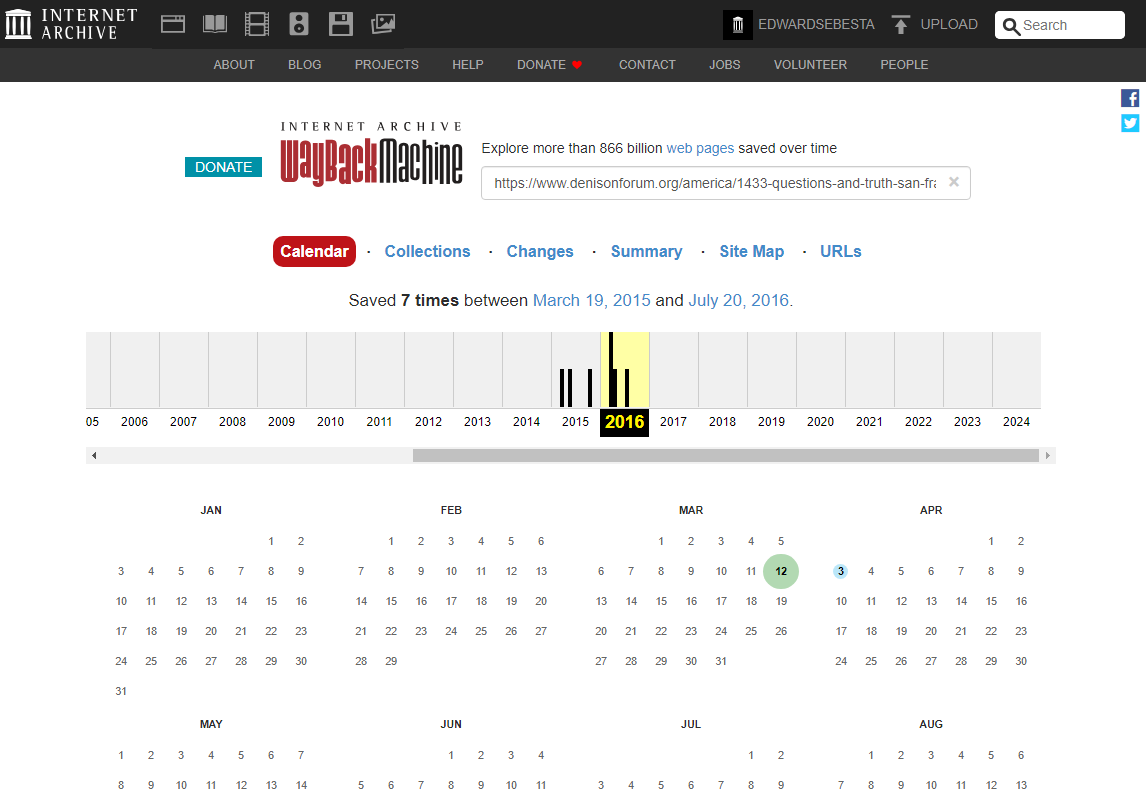Screen dimensions: 1146x807
Task: Follow the 'web pages' link
Action: [700, 148]
